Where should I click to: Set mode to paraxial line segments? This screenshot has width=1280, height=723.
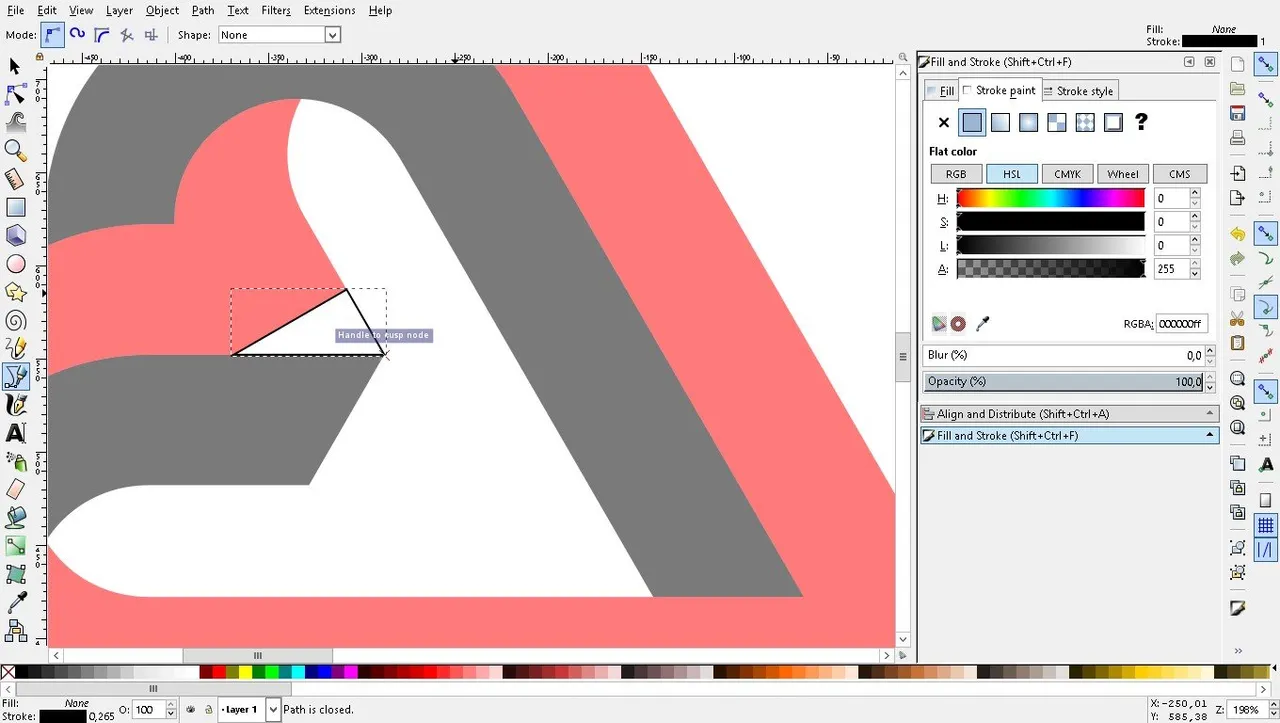[x=151, y=35]
